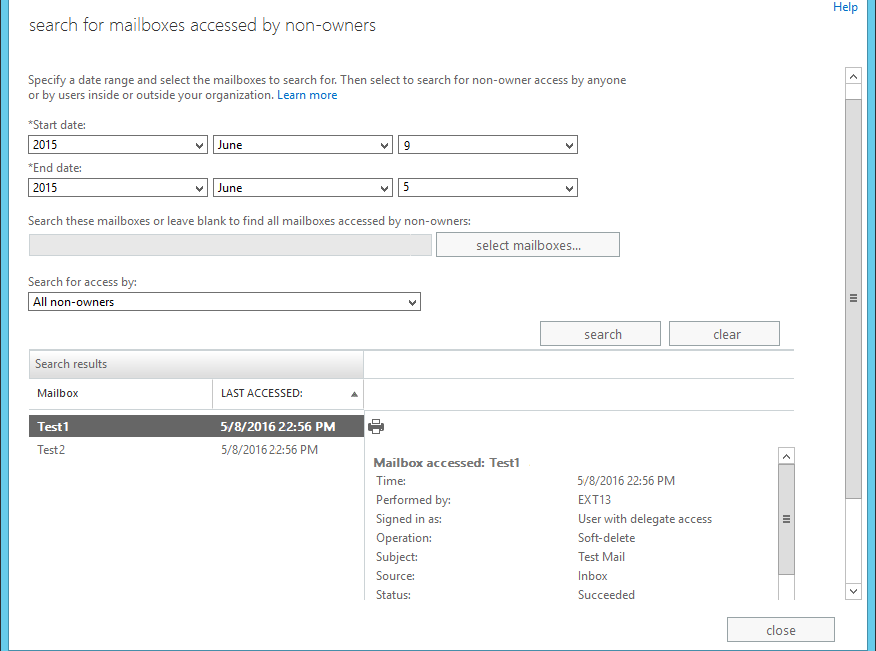Screen dimensions: 876x651
Task: Print the Test1 mailbox access details
Action: (376, 427)
